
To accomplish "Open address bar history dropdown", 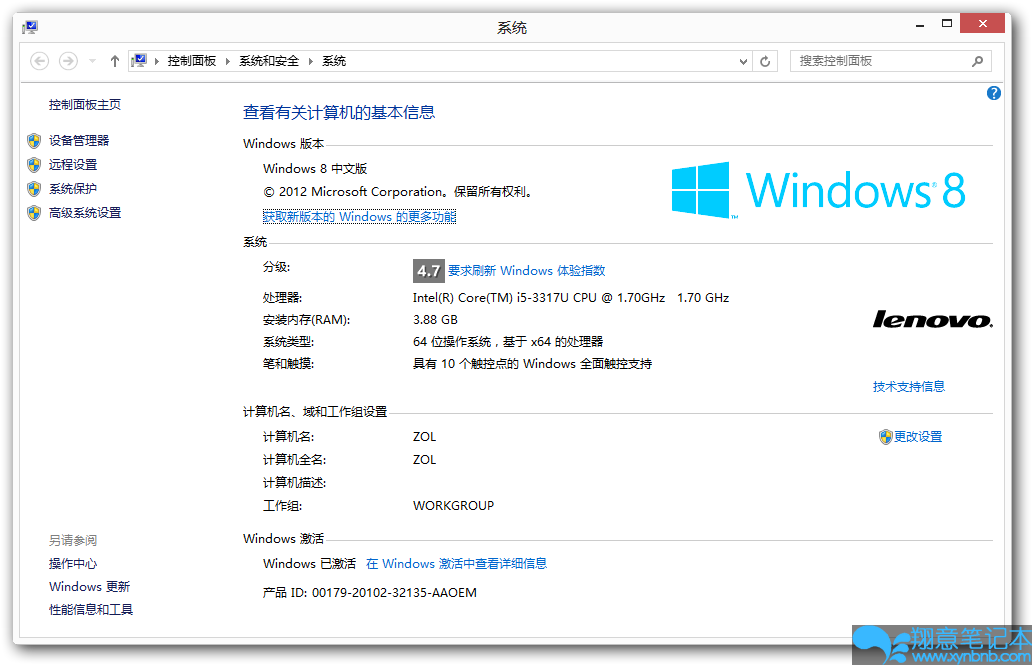I will tap(743, 61).
